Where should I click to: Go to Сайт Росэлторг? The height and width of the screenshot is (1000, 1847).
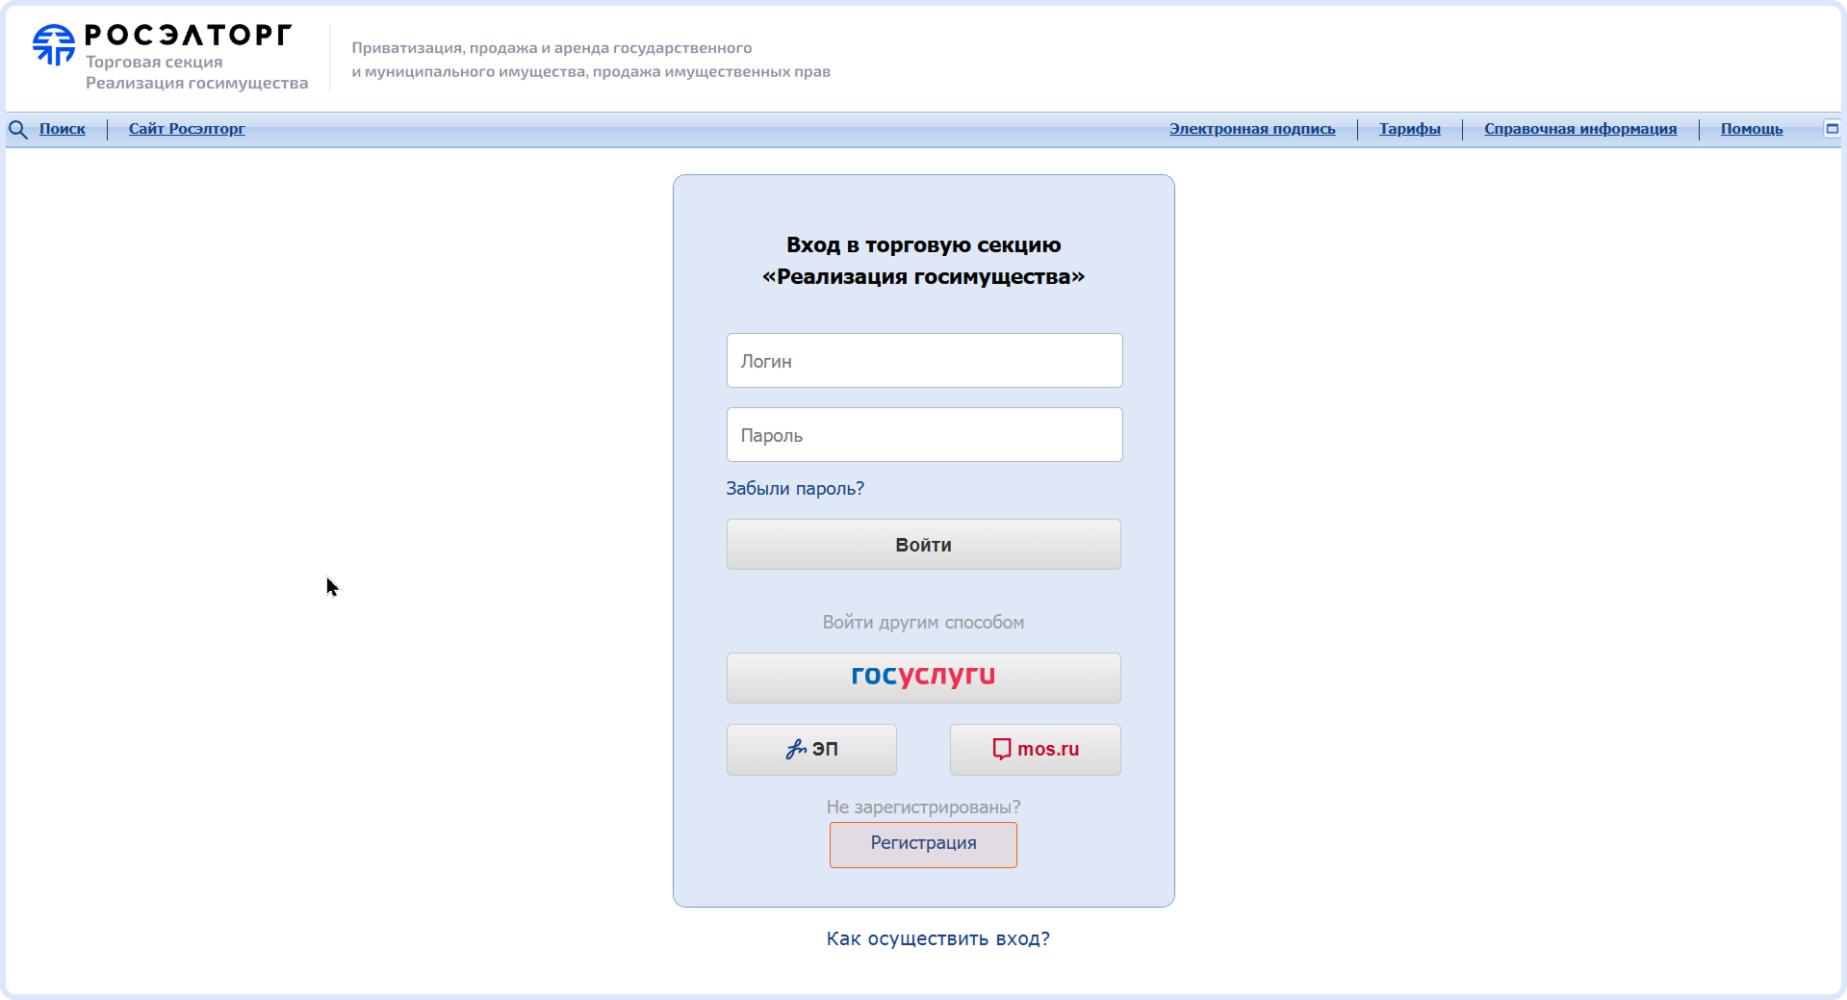[x=187, y=129]
